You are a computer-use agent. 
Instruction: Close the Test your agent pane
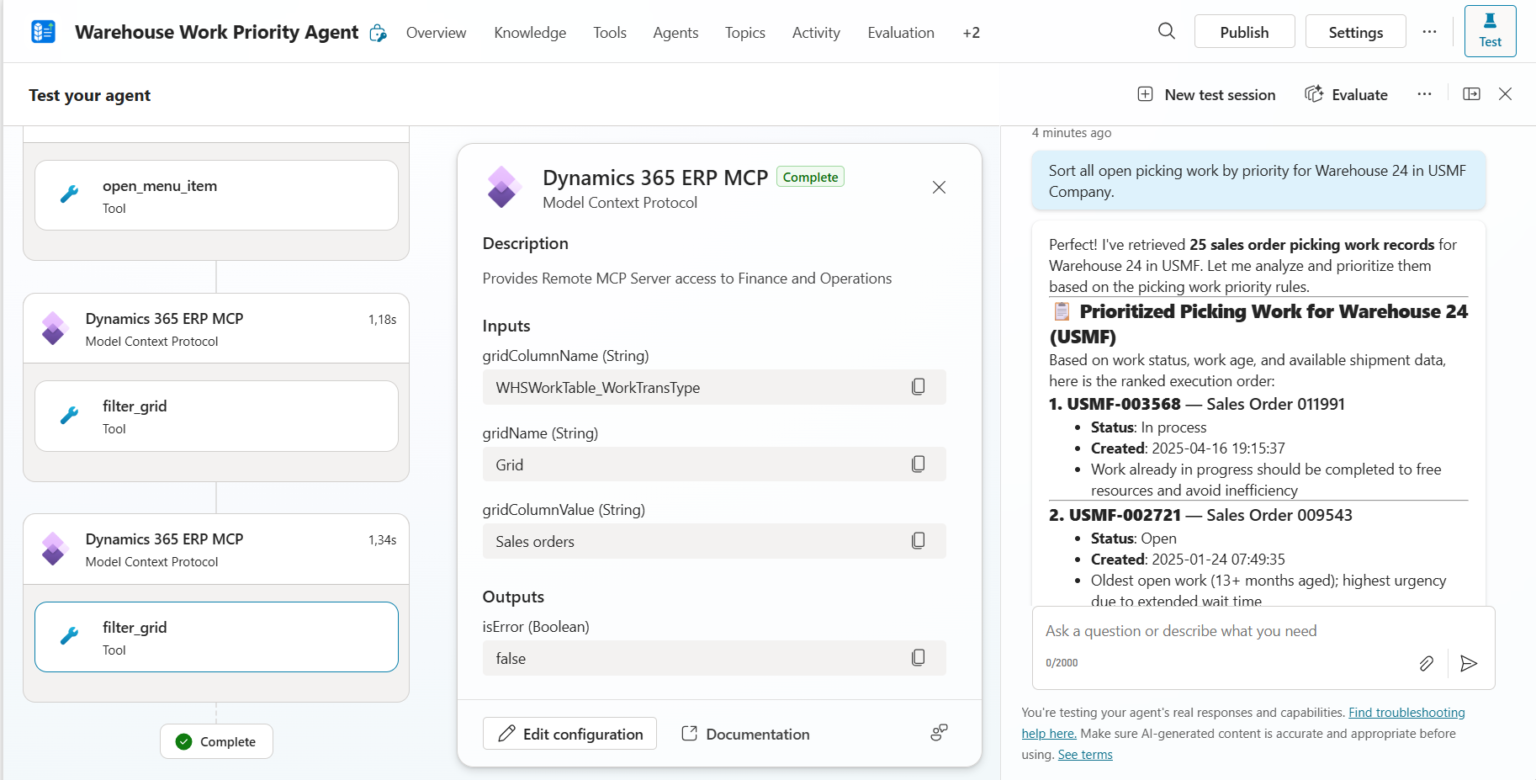1505,94
